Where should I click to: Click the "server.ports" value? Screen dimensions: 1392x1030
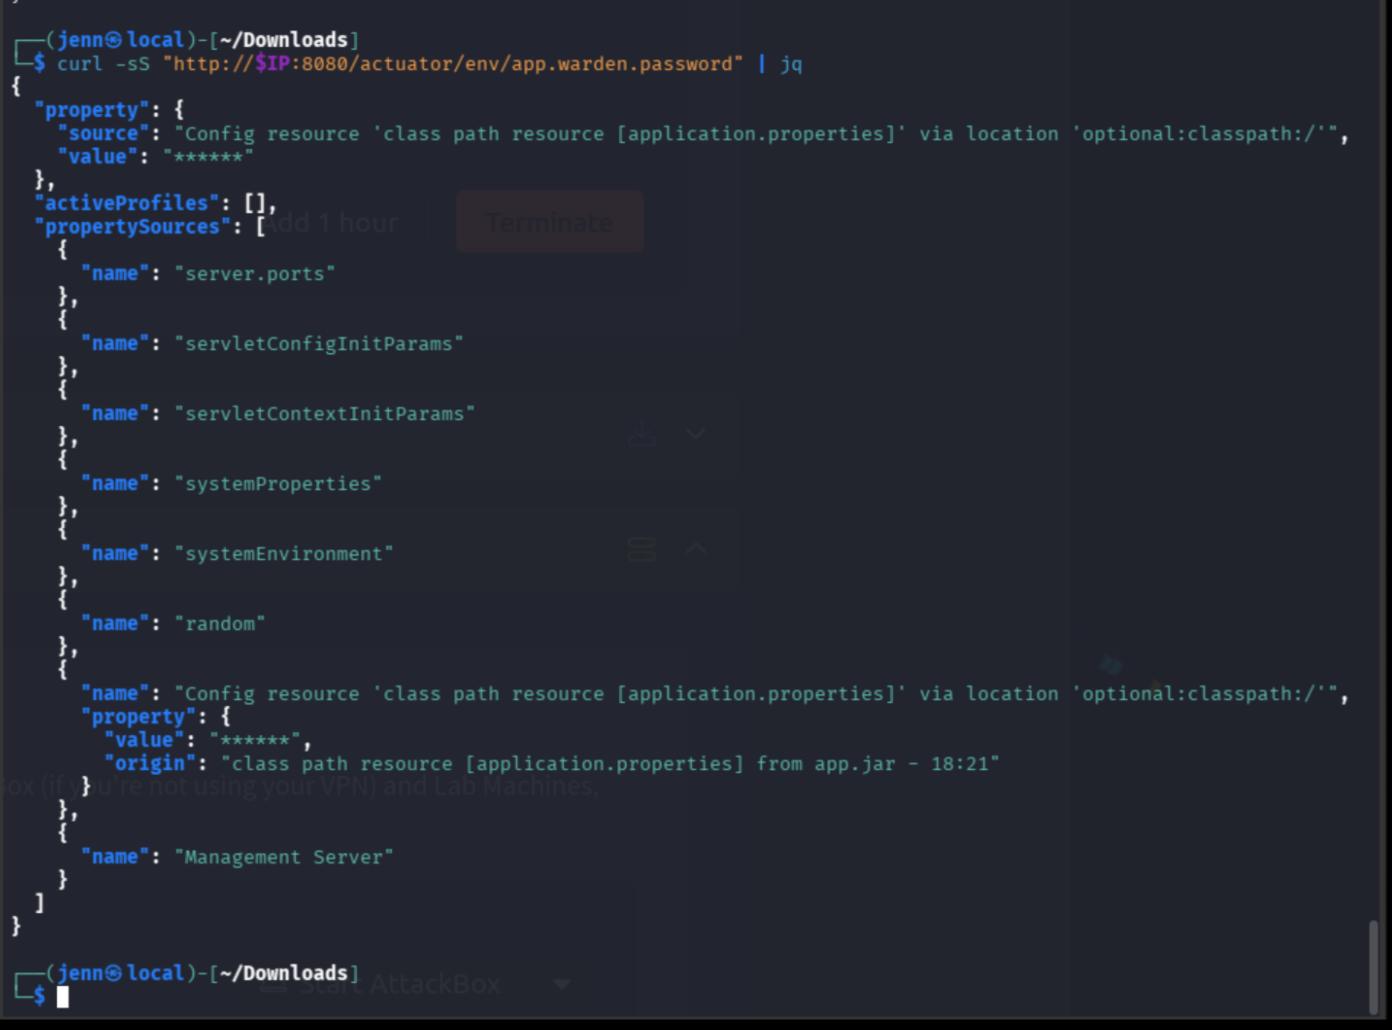255,273
